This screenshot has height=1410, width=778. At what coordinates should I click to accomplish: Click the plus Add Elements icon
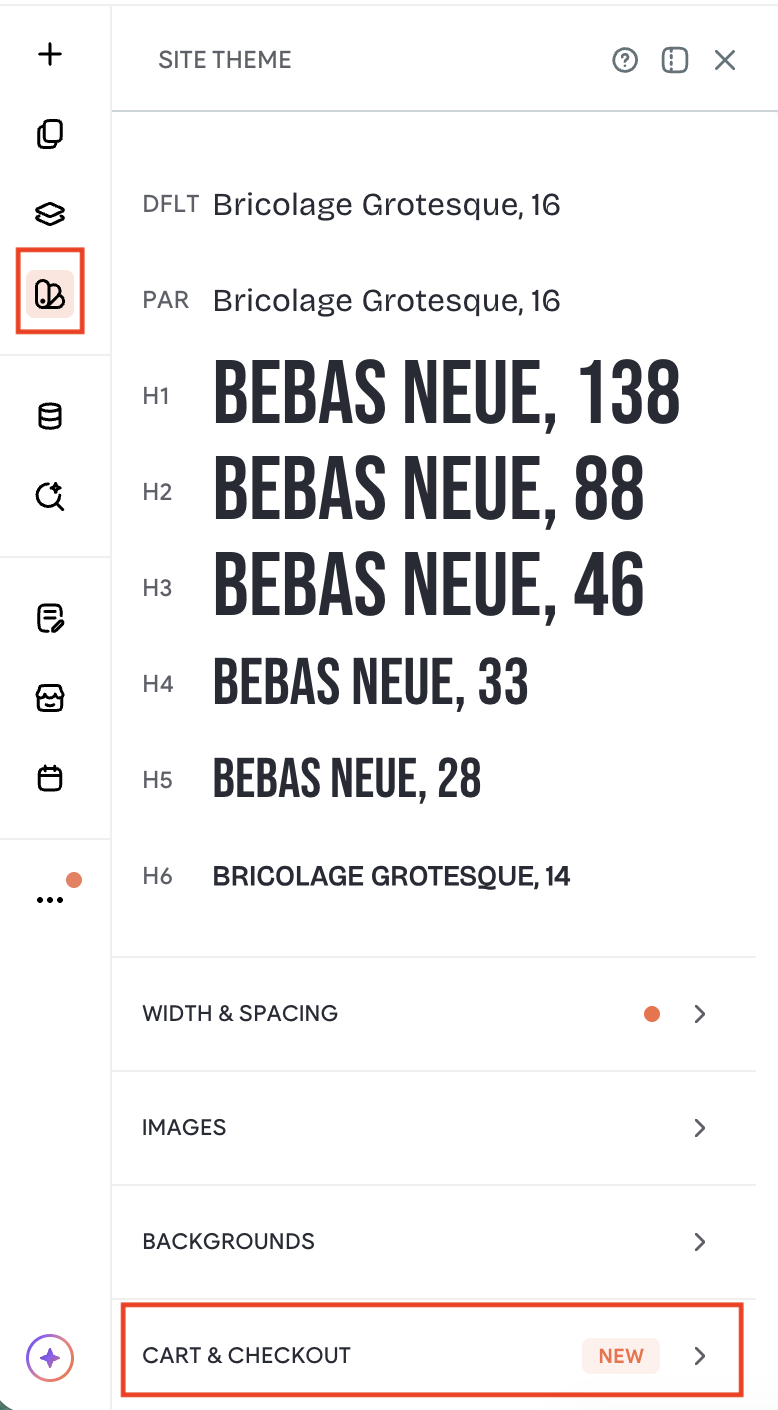(x=50, y=54)
